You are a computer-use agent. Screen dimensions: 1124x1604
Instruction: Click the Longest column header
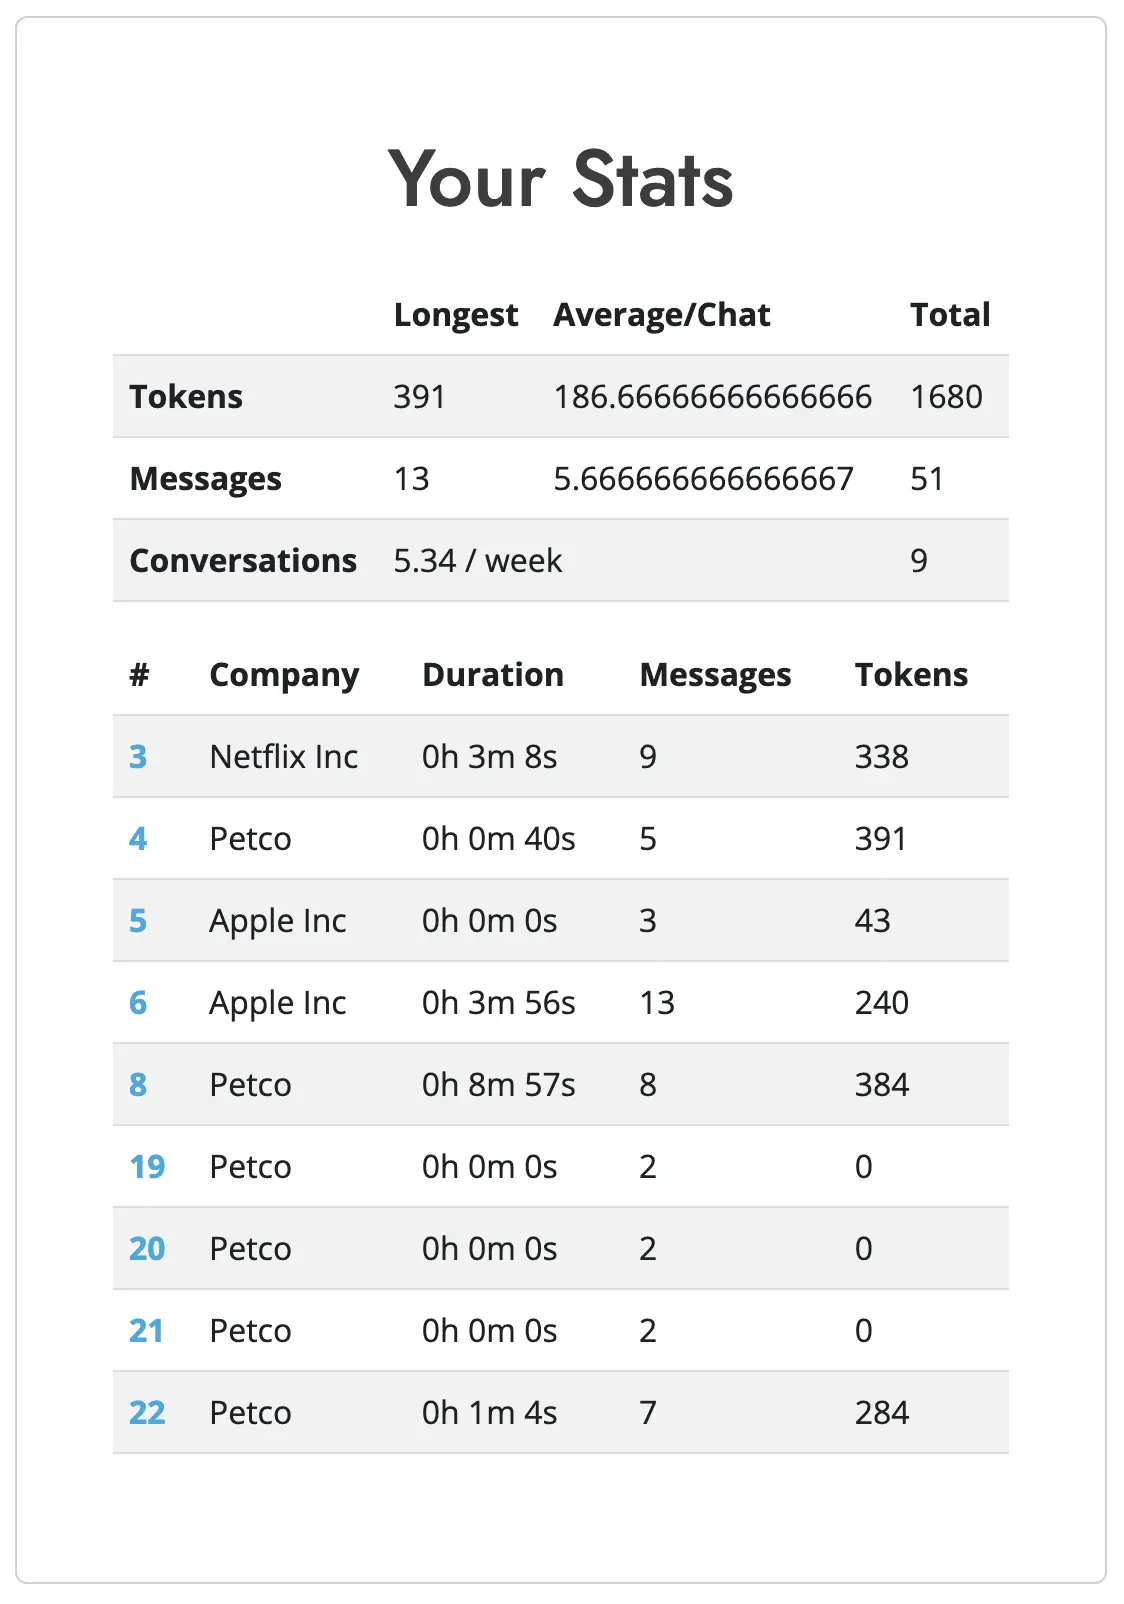pyautogui.click(x=456, y=315)
